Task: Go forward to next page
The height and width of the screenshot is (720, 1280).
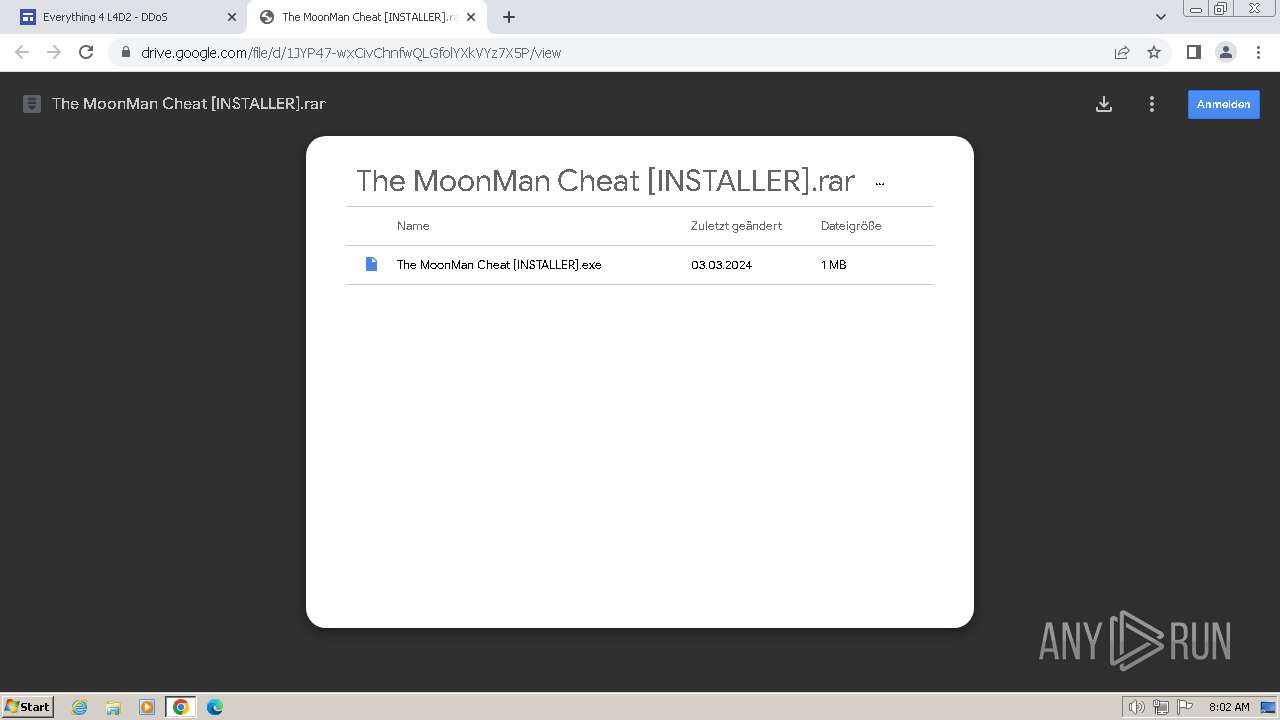Action: (x=54, y=52)
